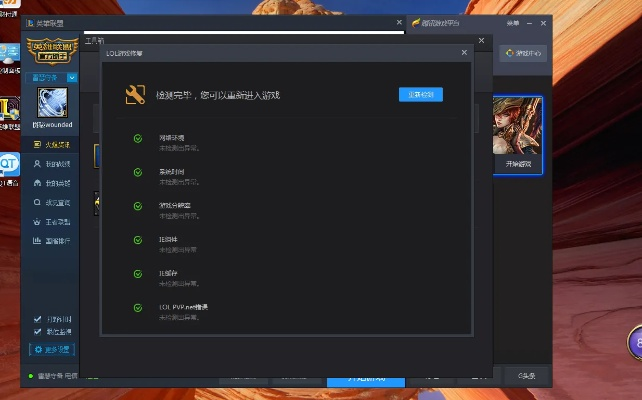
Task: Select the 网络环境 result text
Action: tap(179, 148)
